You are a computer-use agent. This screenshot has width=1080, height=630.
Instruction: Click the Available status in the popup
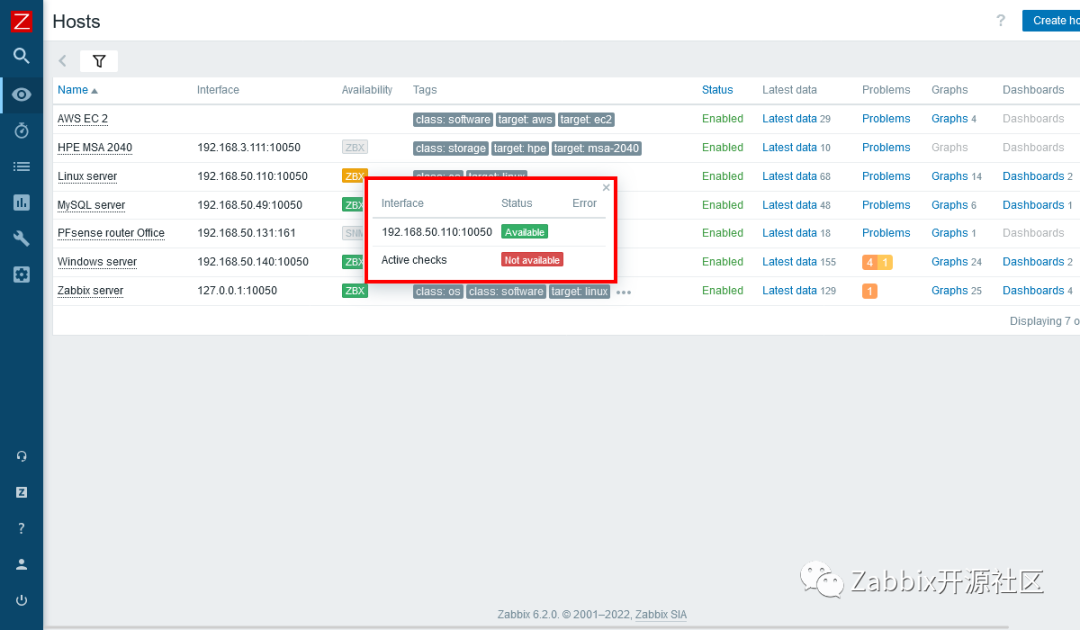pos(525,232)
